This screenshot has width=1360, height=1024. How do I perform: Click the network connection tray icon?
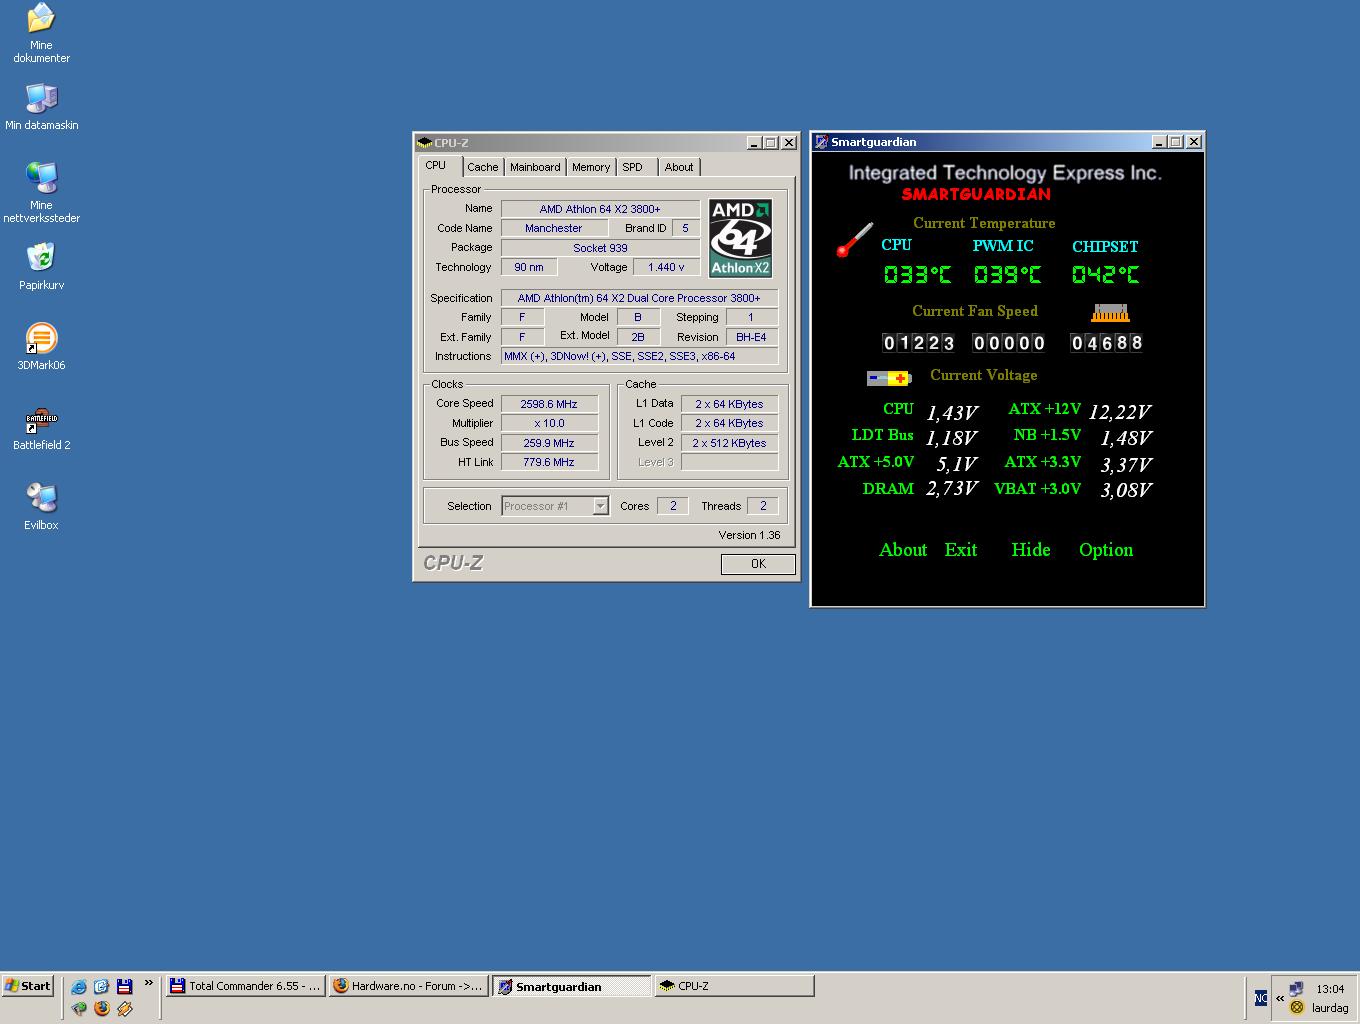[1296, 989]
